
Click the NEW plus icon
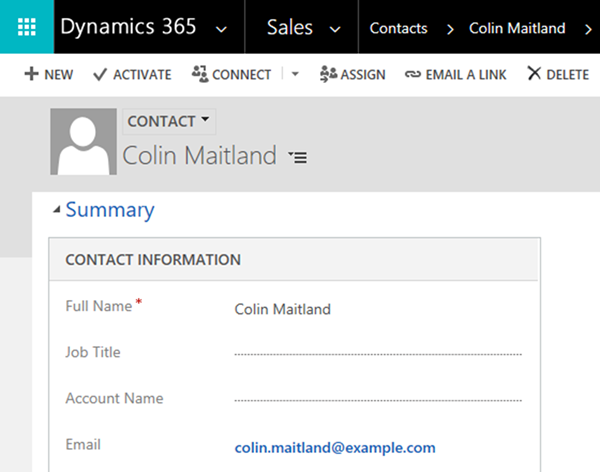[x=32, y=75]
